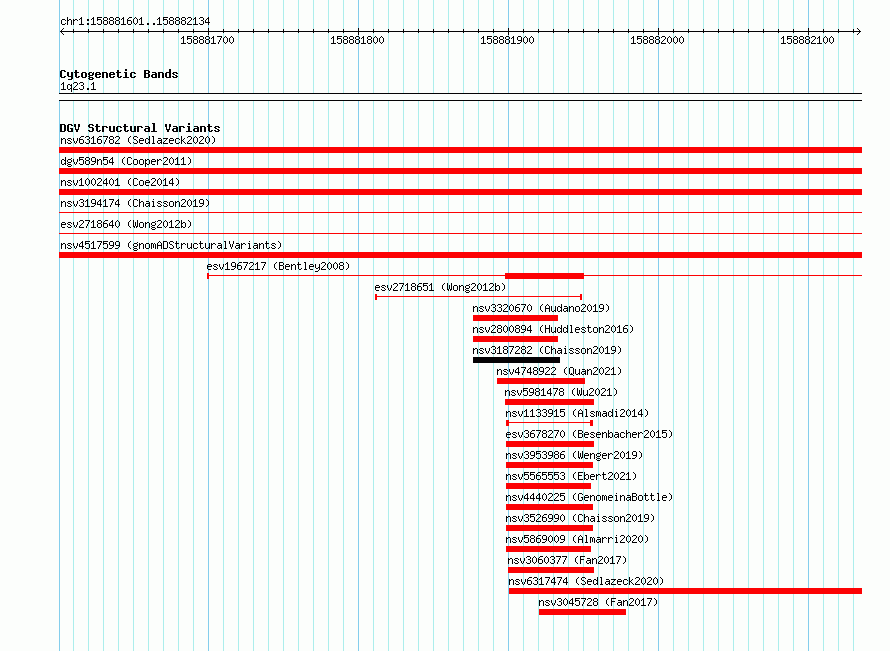Select the esv1967217 (Bentley2008) label
This screenshot has height=651, width=890.
tap(278, 266)
